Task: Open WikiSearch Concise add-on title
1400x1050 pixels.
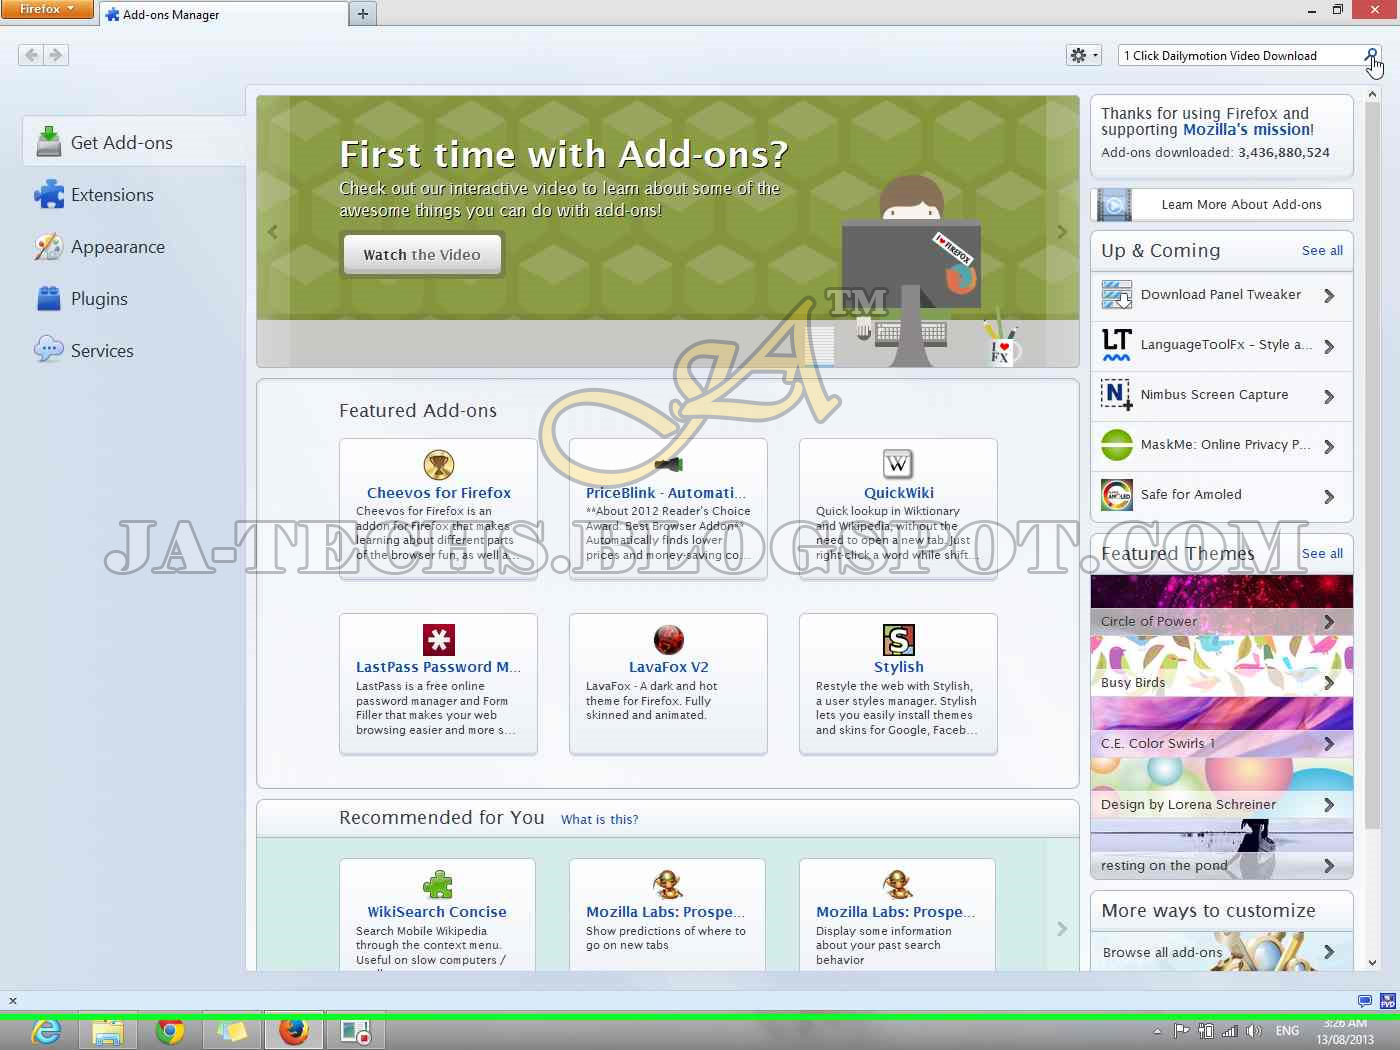Action: tap(437, 912)
